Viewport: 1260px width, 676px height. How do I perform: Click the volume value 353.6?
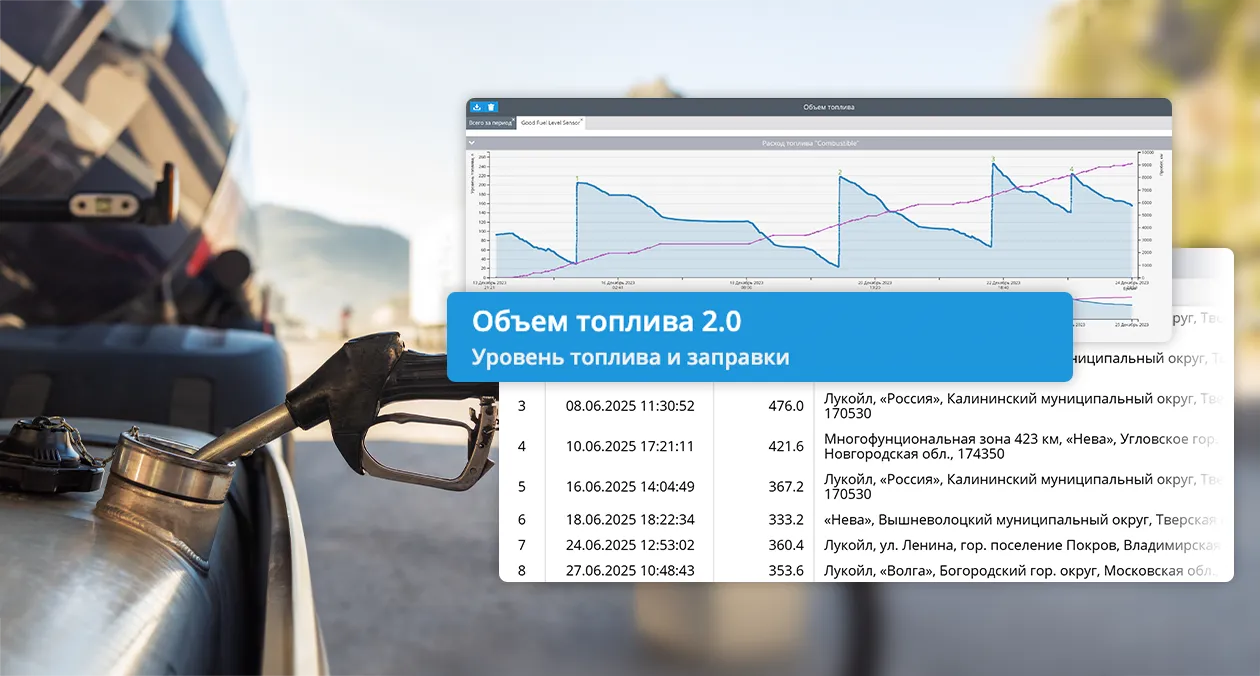(786, 571)
